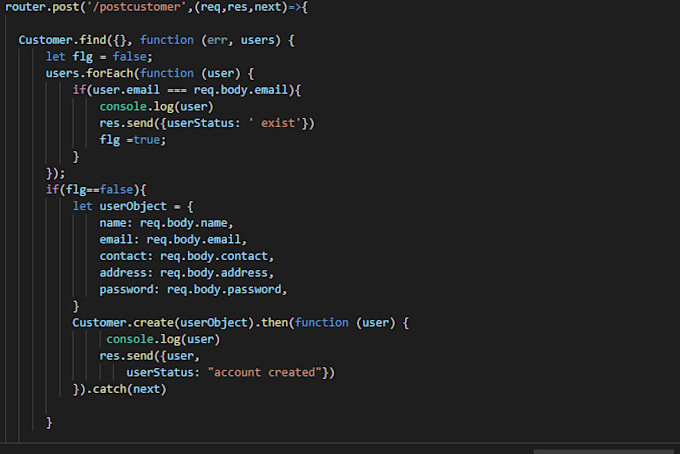
Task: Click the "account created" string
Action: pyautogui.click(x=265, y=372)
